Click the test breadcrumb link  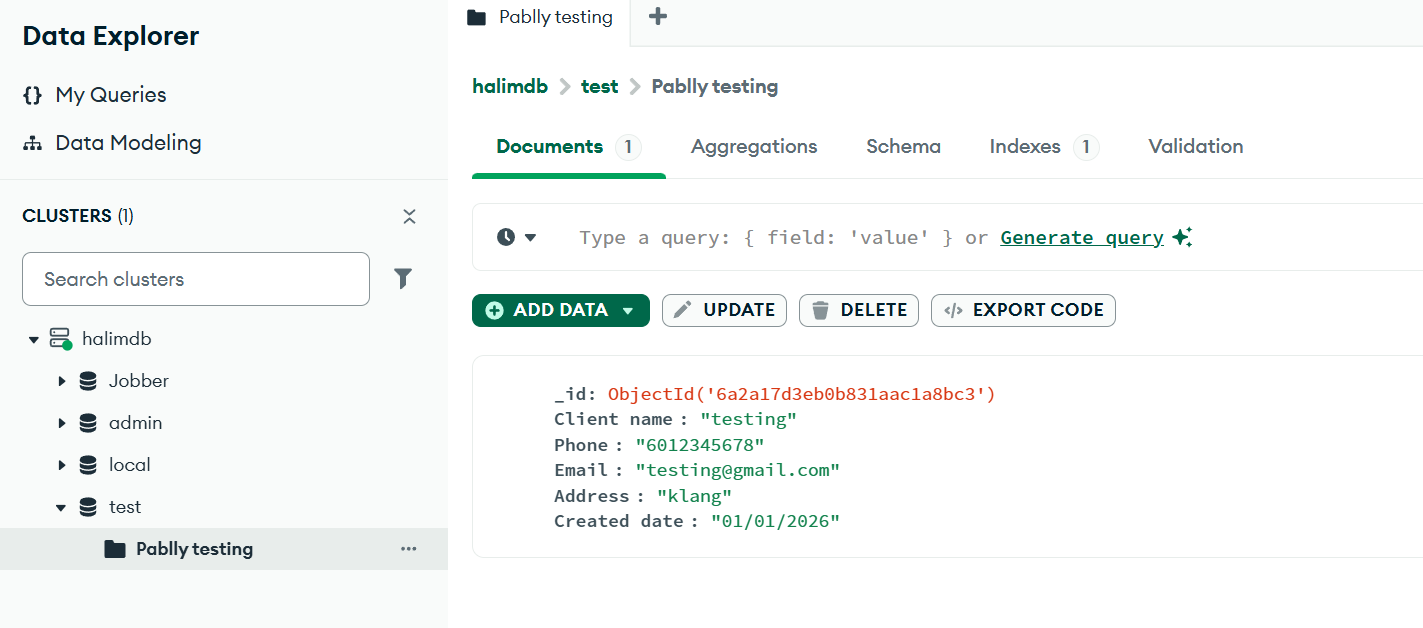[600, 86]
